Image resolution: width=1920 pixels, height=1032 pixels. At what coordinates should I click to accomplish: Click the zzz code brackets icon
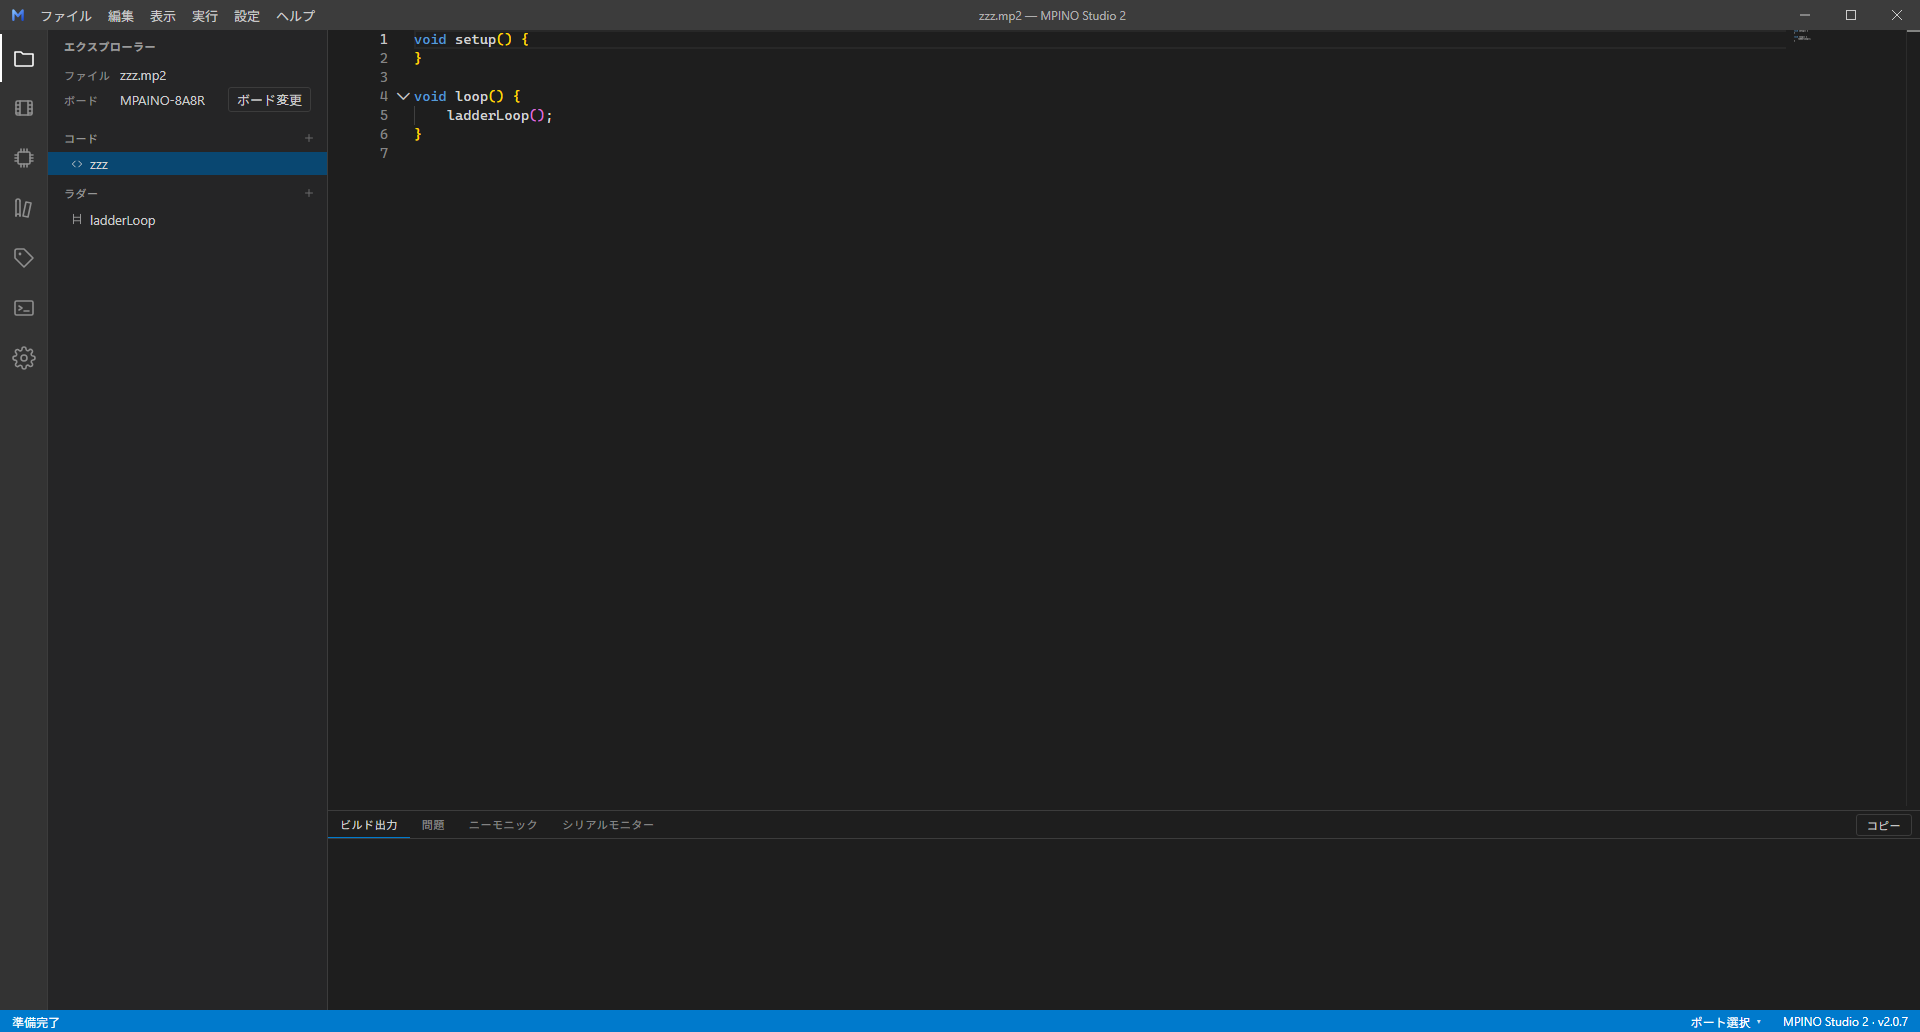[77, 164]
